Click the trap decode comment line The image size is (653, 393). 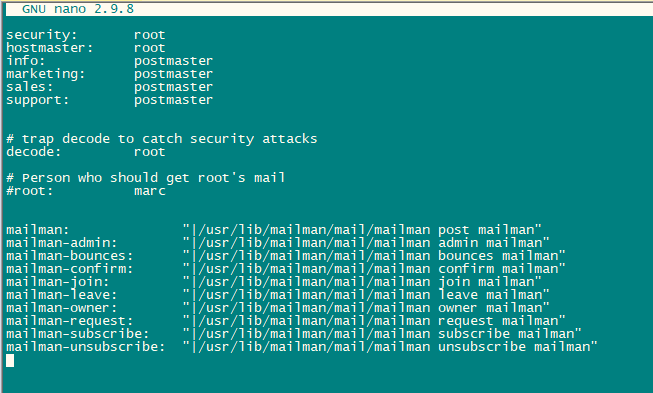[x=162, y=139]
